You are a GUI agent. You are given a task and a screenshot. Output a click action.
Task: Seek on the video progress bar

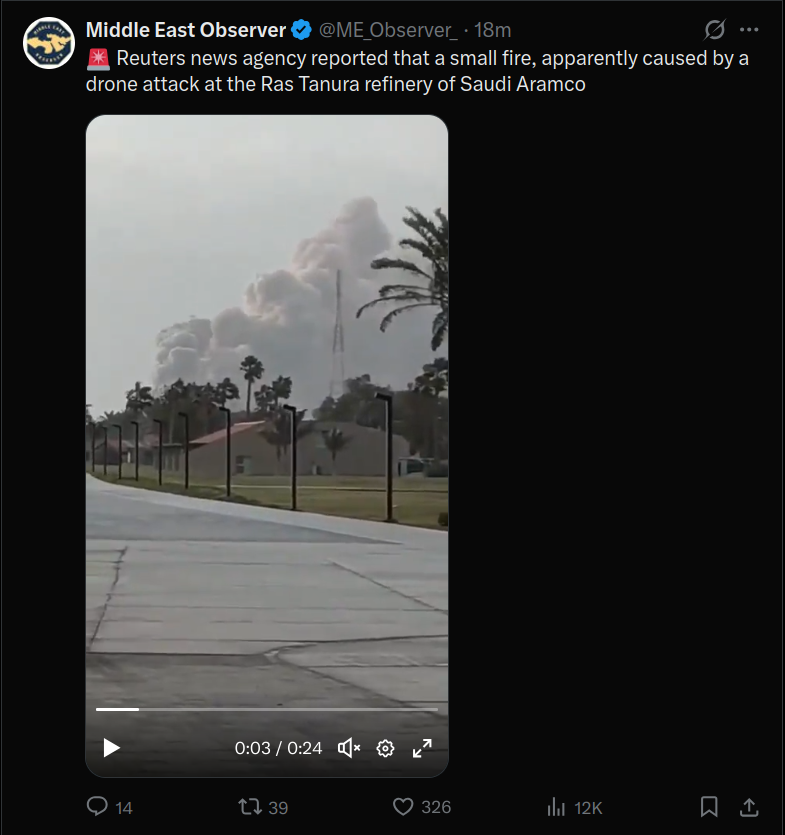coord(267,709)
